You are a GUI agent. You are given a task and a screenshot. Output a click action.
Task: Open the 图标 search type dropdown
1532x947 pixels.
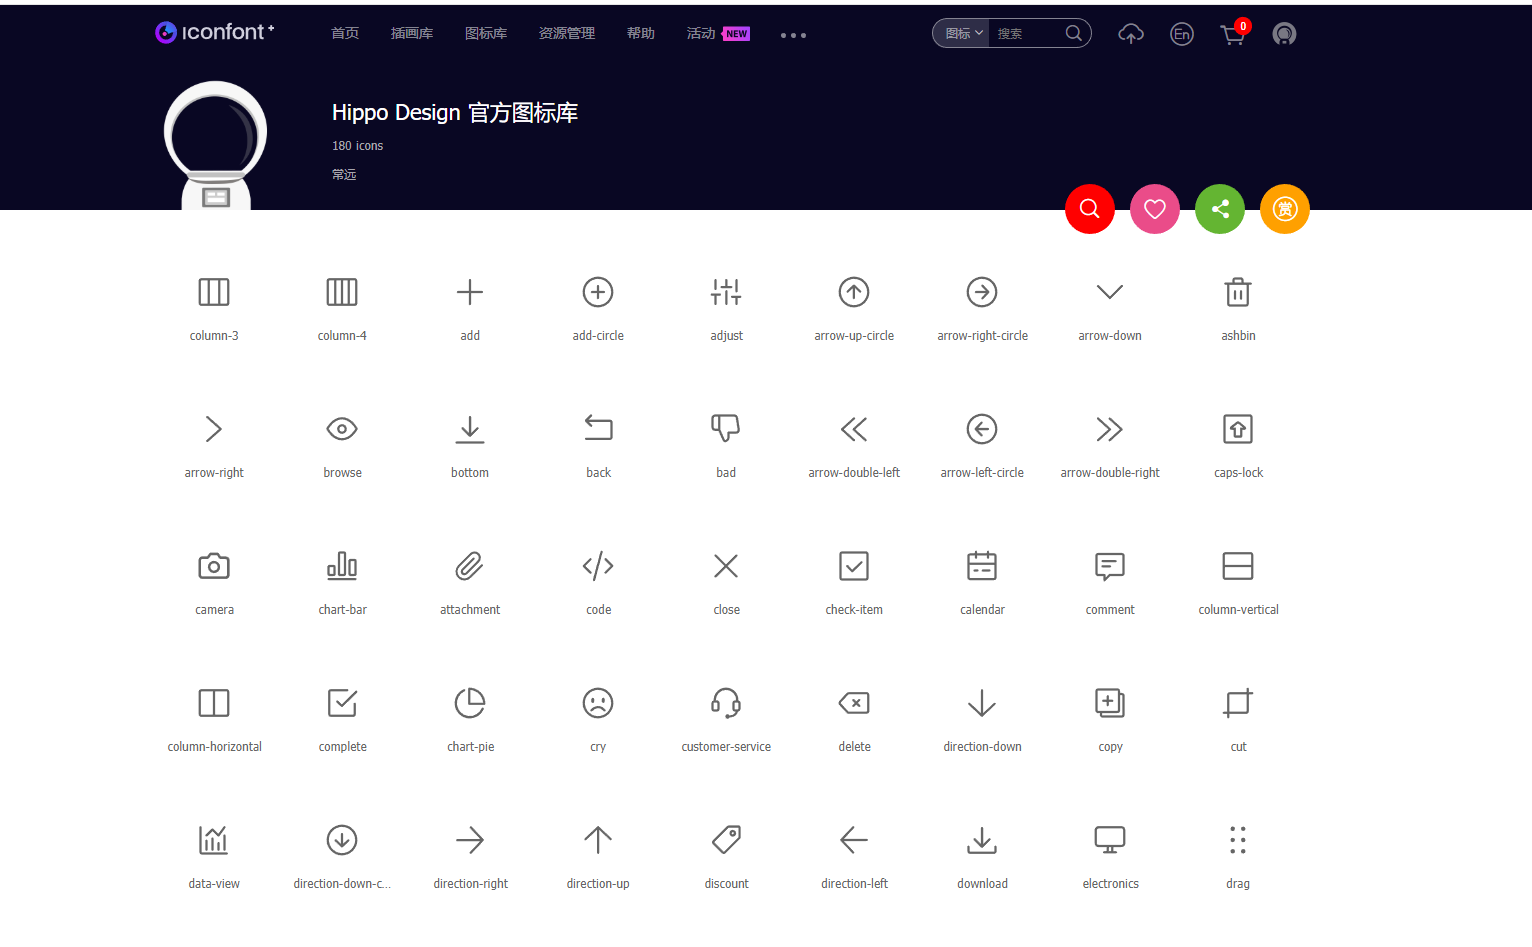[x=962, y=33]
